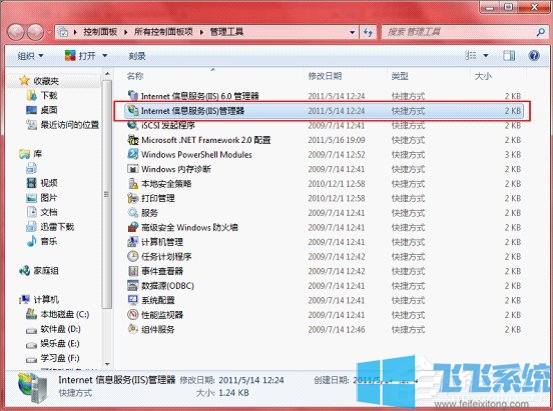Open the 迅雷下载 library

tap(57, 226)
